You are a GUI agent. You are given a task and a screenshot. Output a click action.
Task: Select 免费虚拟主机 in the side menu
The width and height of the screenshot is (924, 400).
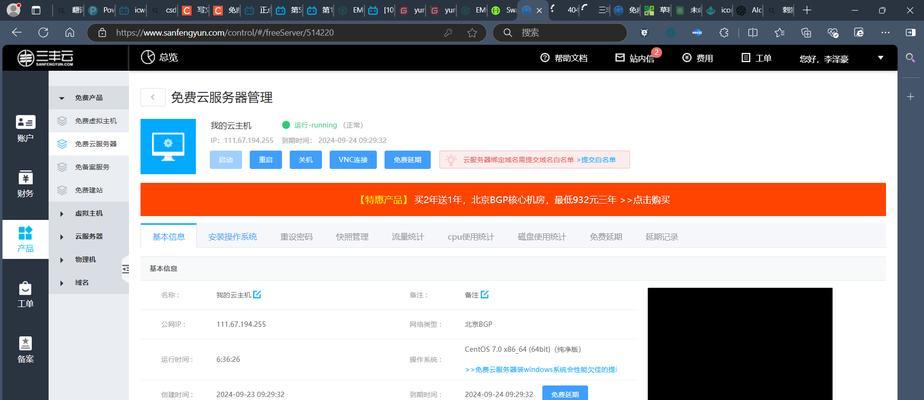pos(88,121)
